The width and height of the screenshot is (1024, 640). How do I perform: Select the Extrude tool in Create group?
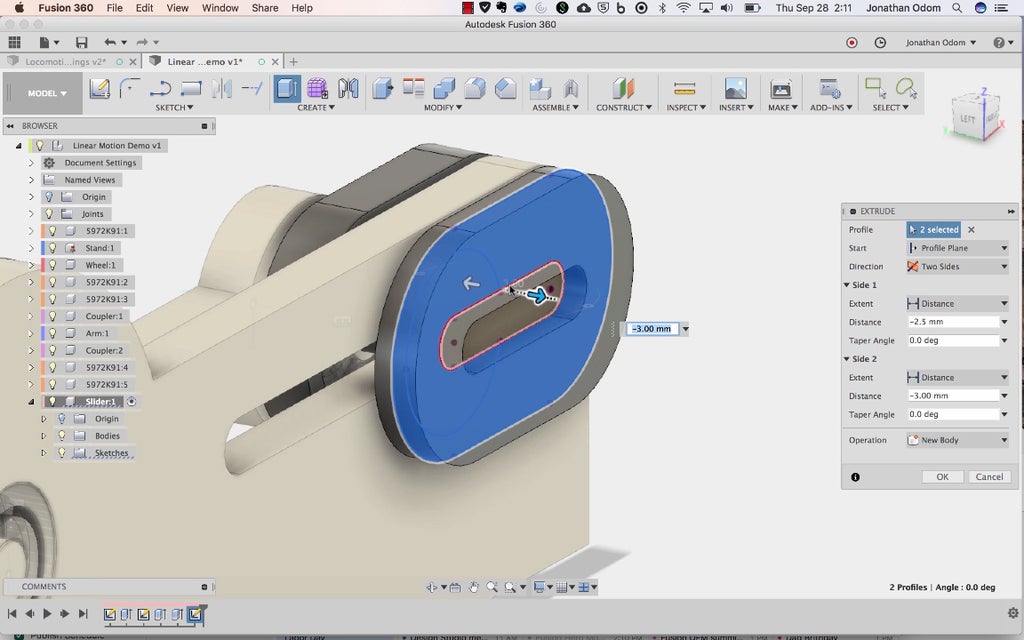[287, 89]
